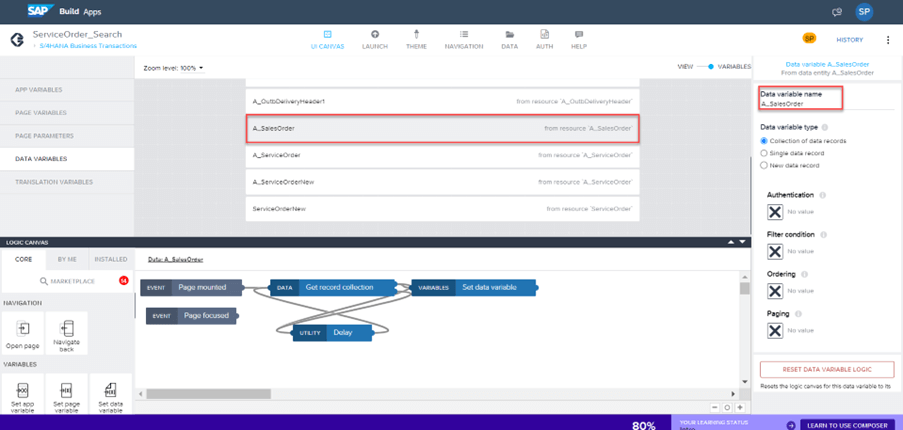Open the Marketplace search

(x=67, y=281)
